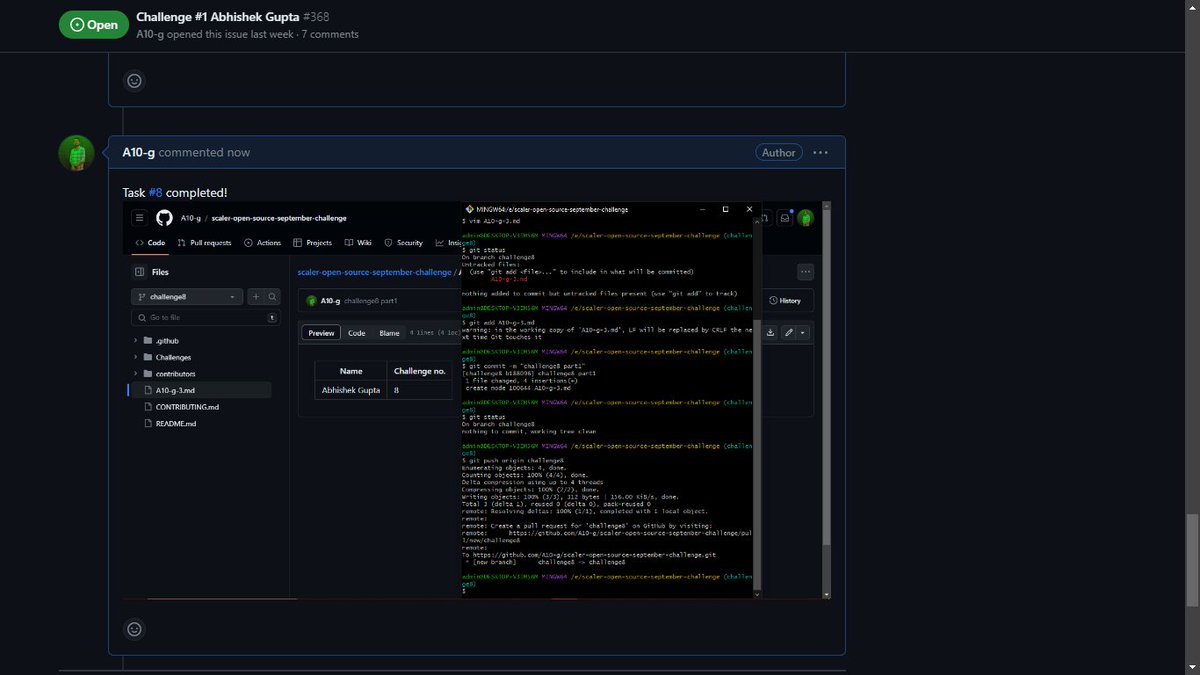Screen dimensions: 1200x675
Task: Switch to the Security tab in the embedded repo
Action: [x=404, y=242]
